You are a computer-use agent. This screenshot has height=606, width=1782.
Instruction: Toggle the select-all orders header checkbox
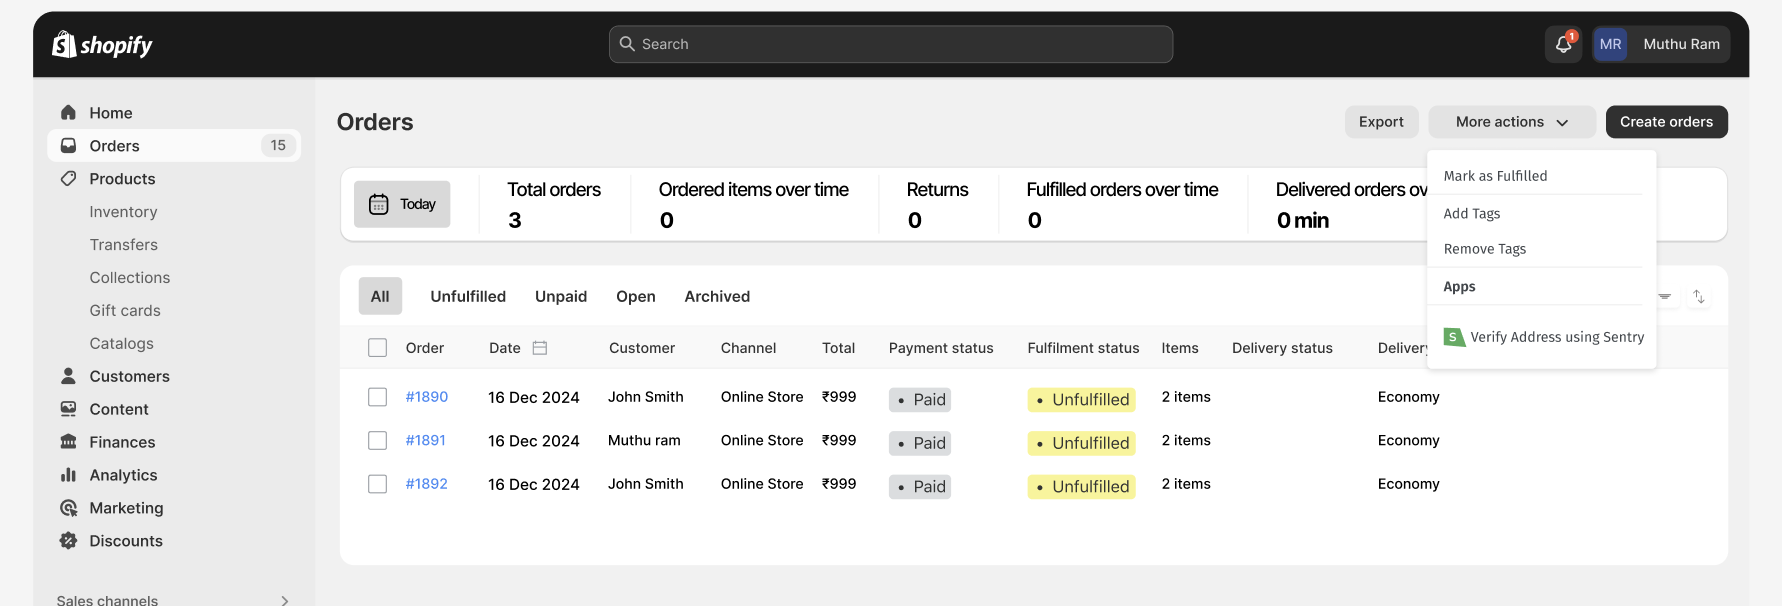(x=377, y=348)
